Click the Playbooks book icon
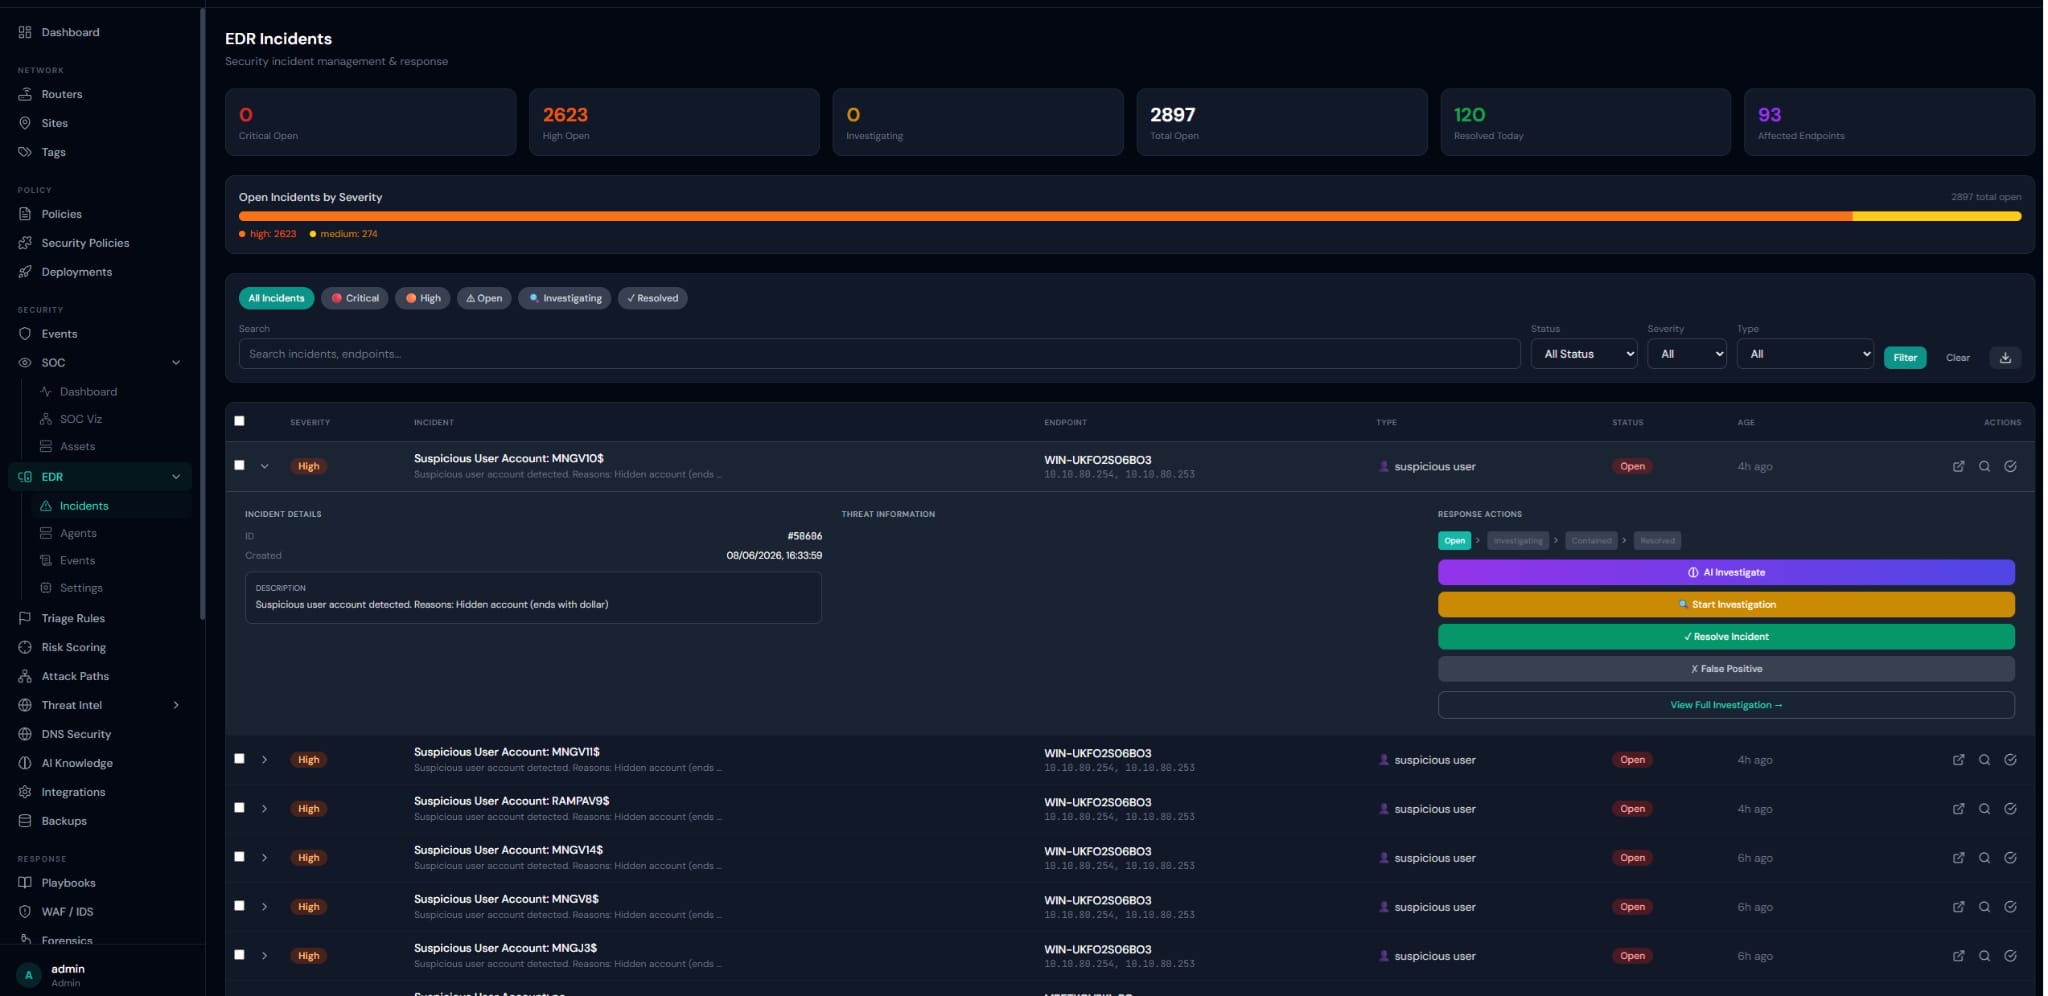This screenshot has height=996, width=2048. pyautogui.click(x=25, y=883)
